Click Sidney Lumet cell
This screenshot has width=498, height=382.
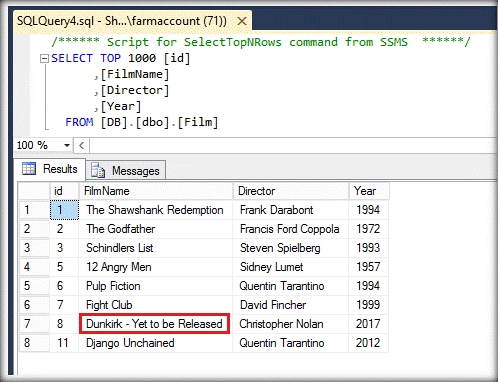pos(291,267)
